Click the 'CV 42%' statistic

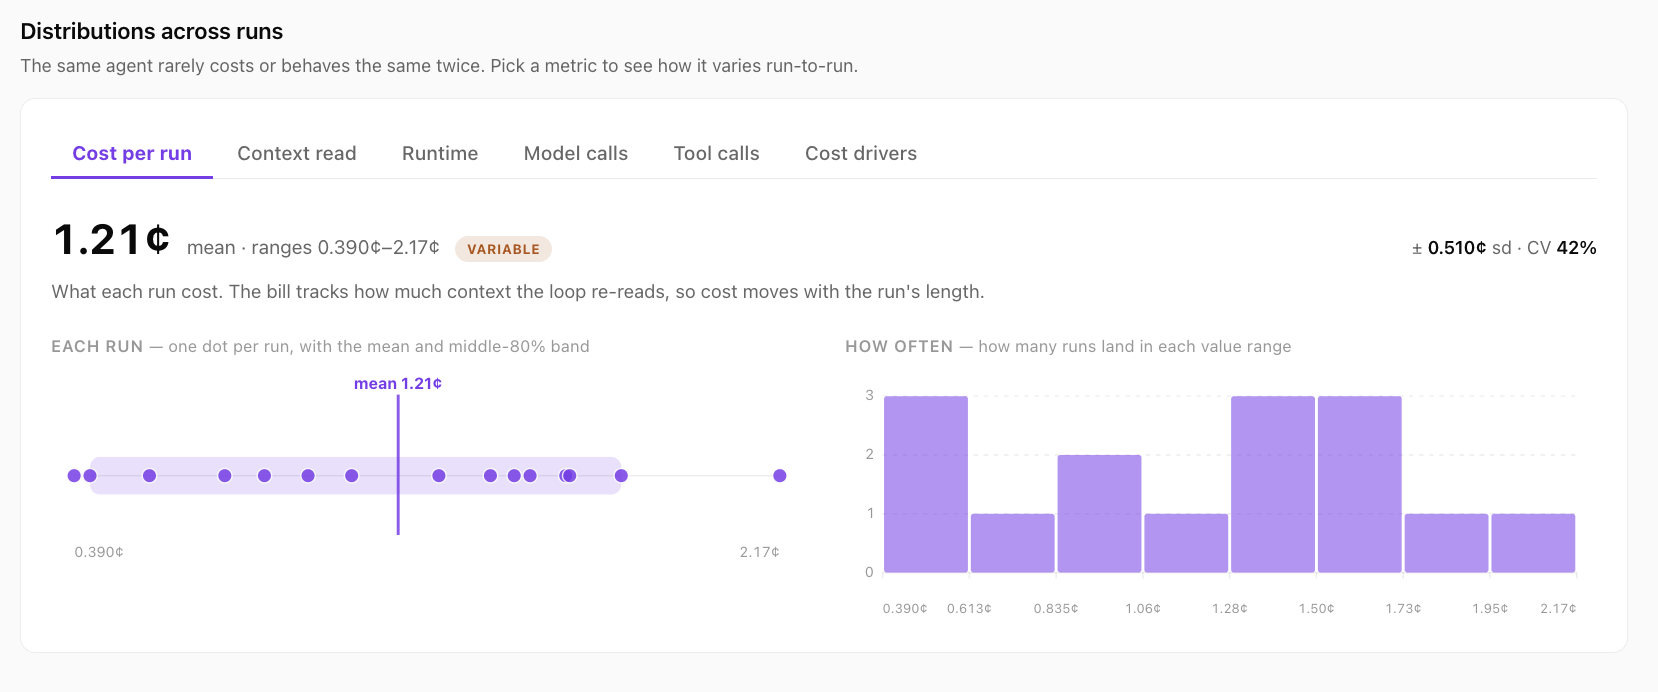pyautogui.click(x=1562, y=248)
